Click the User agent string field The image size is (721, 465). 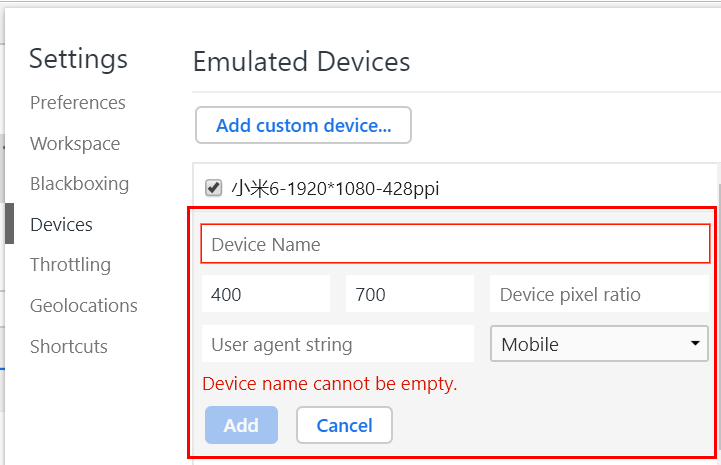tap(338, 344)
